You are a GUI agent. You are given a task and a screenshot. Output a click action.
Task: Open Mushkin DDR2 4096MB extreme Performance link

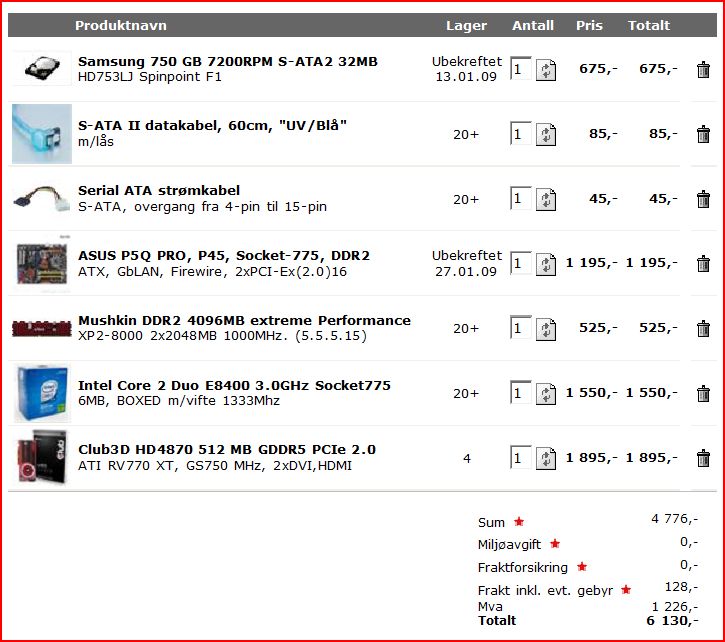(x=244, y=321)
